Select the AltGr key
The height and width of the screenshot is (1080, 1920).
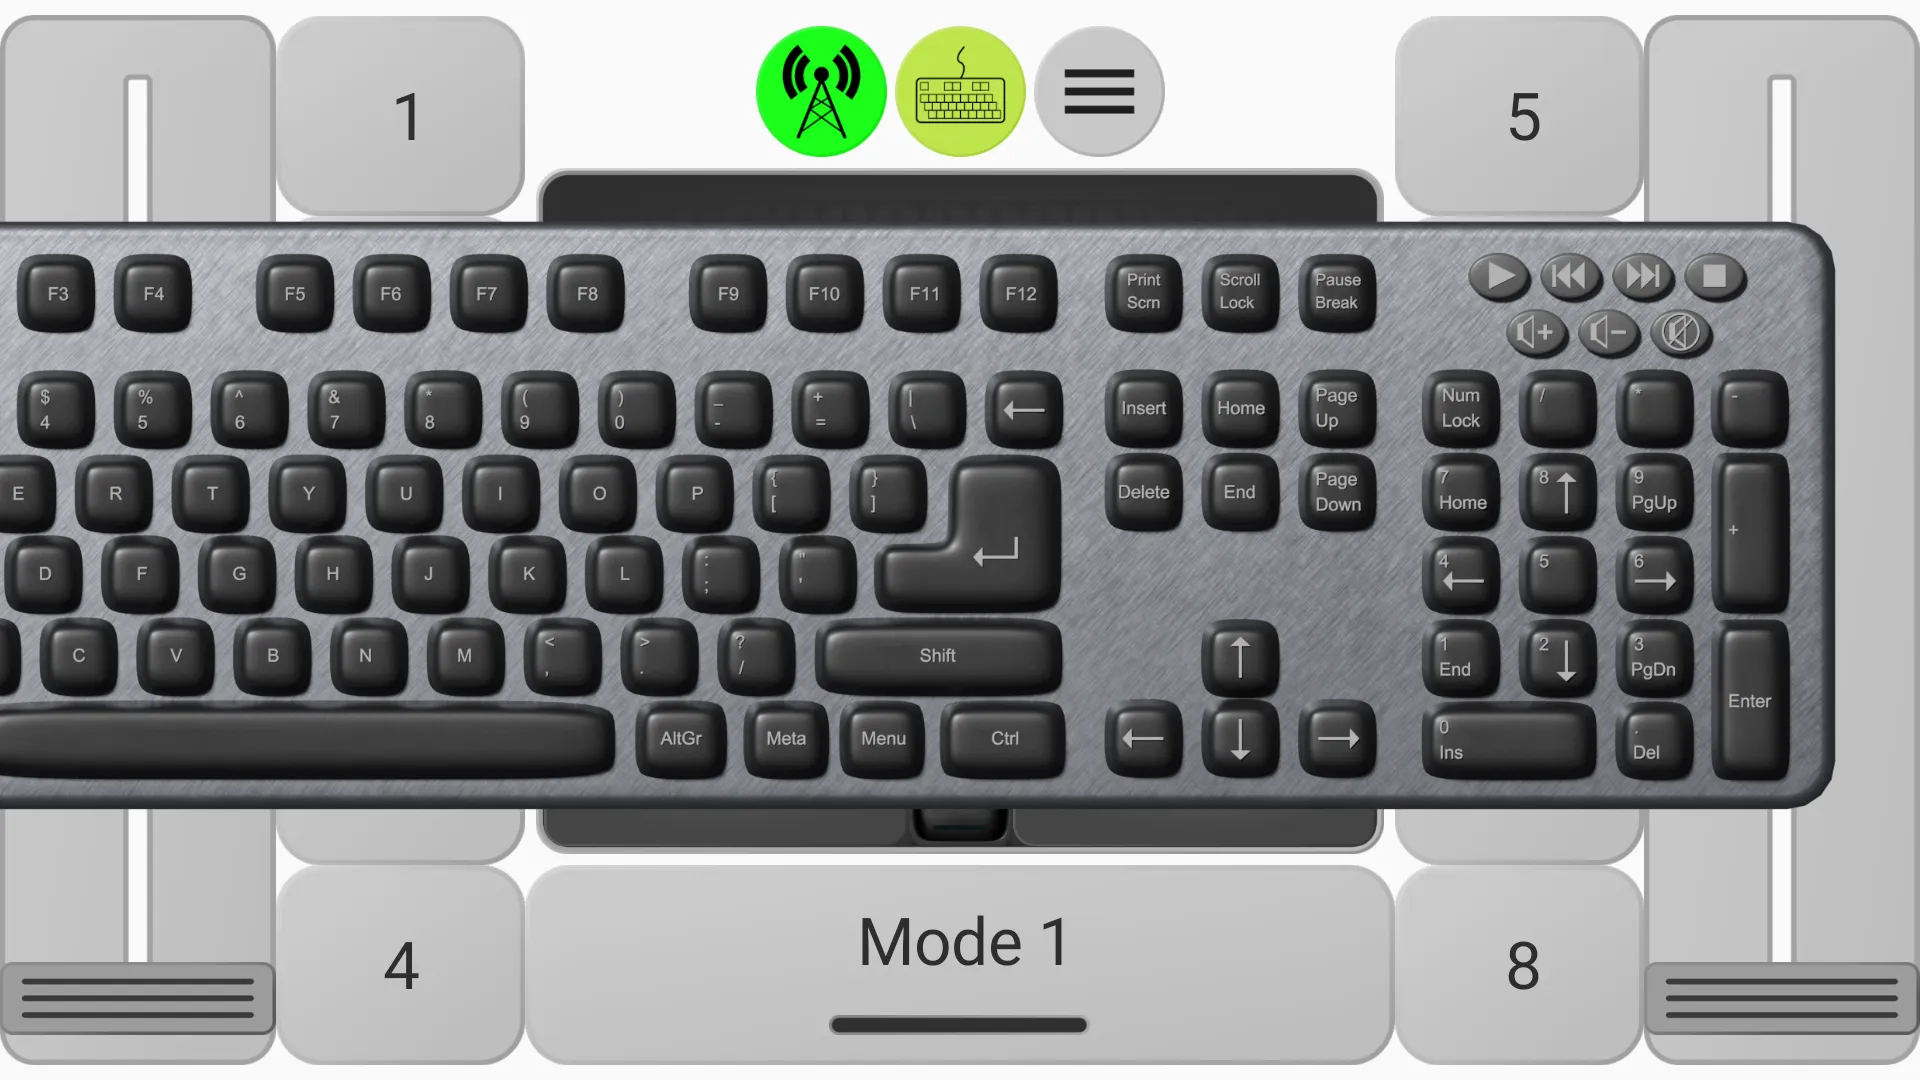tap(679, 738)
